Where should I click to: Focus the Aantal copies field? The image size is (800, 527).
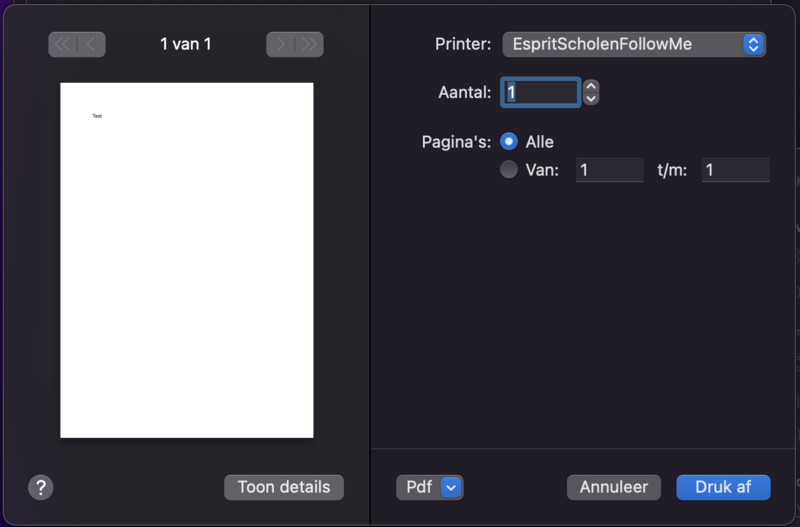pos(540,92)
